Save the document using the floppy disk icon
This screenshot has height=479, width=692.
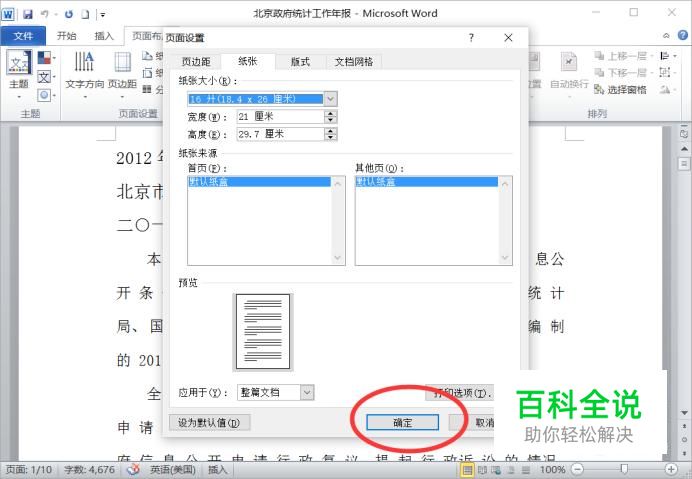coord(28,14)
